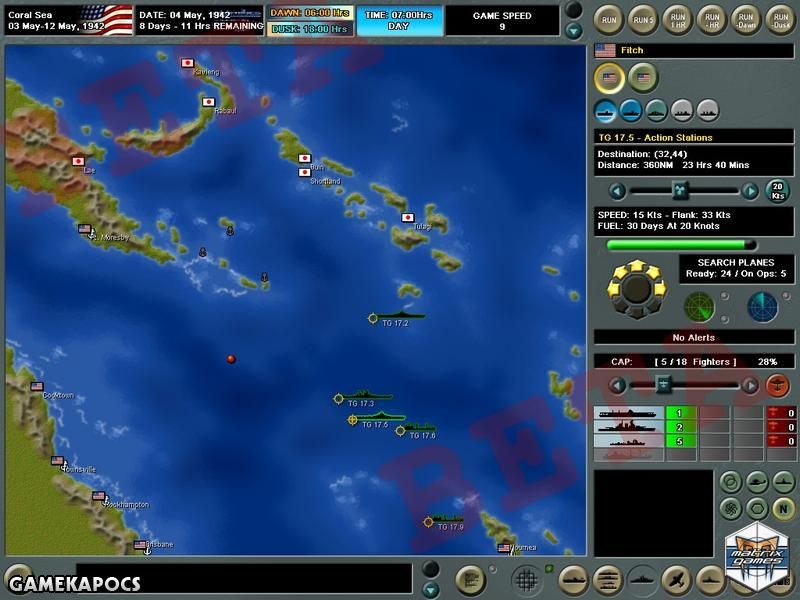
Task: Click the dark round button above teal arrow at top
Action: pyautogui.click(x=574, y=10)
